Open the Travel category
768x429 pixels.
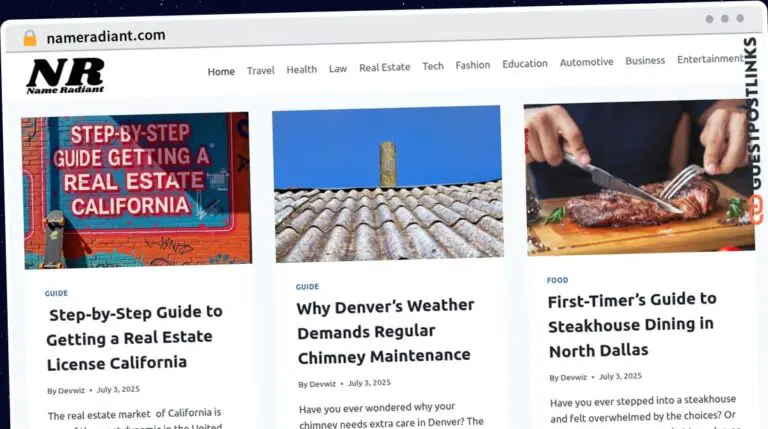[261, 71]
